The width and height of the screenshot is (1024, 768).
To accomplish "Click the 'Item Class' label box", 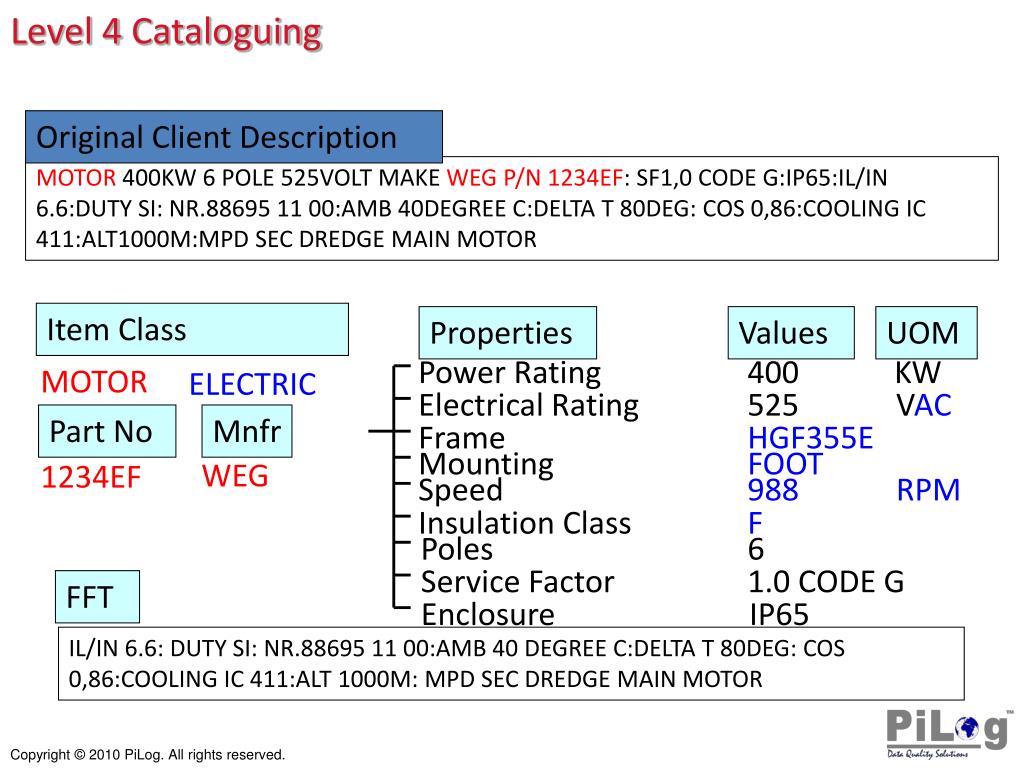I will (192, 330).
